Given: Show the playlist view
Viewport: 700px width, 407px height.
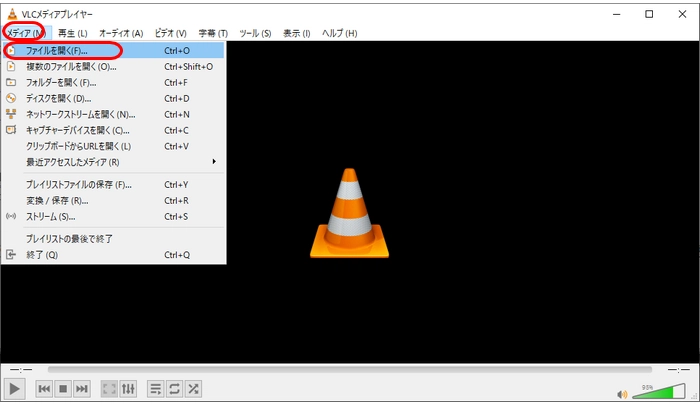Looking at the screenshot, I should point(155,389).
